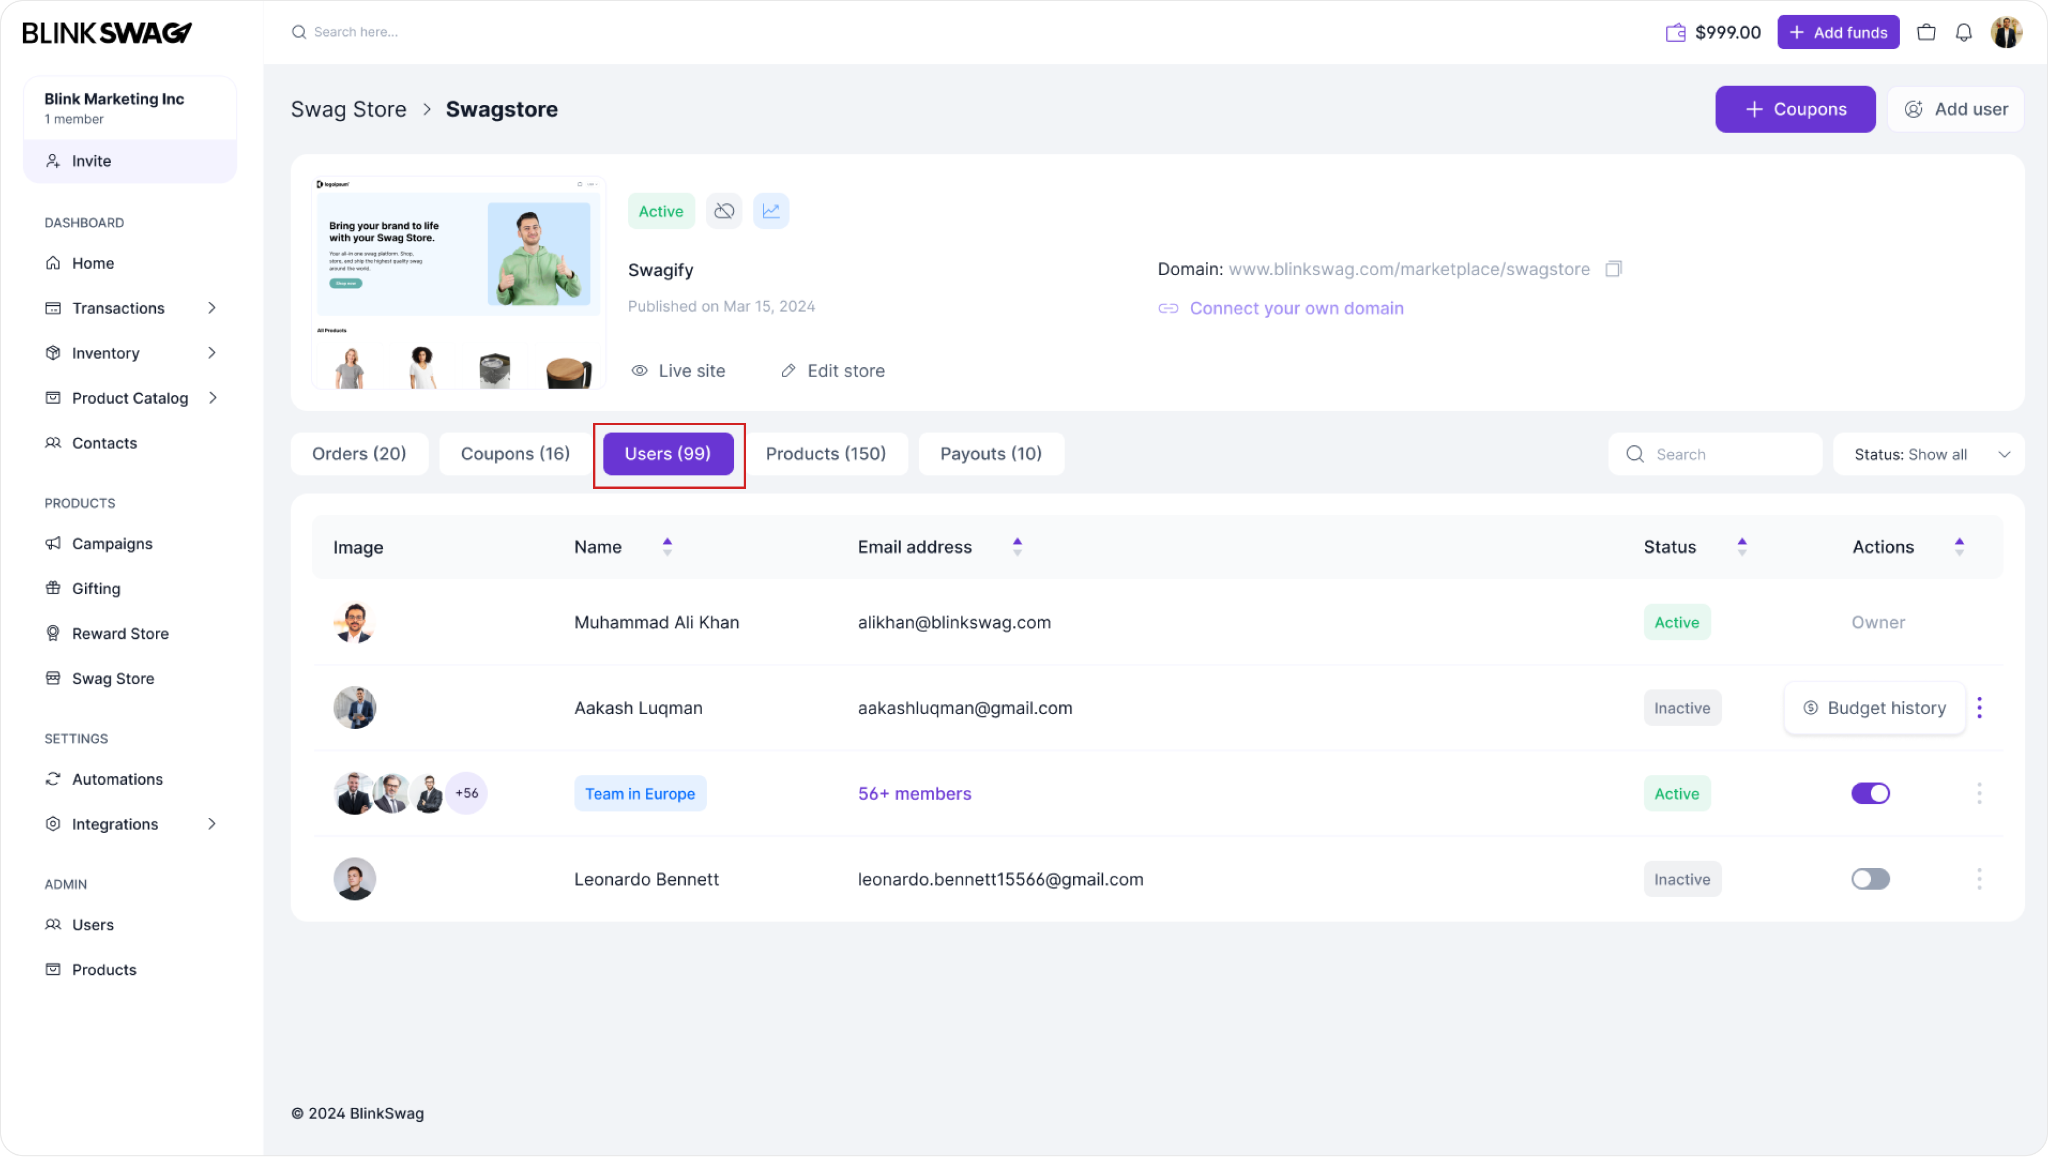Open the Live site link
This screenshot has width=2048, height=1157.
coord(678,371)
